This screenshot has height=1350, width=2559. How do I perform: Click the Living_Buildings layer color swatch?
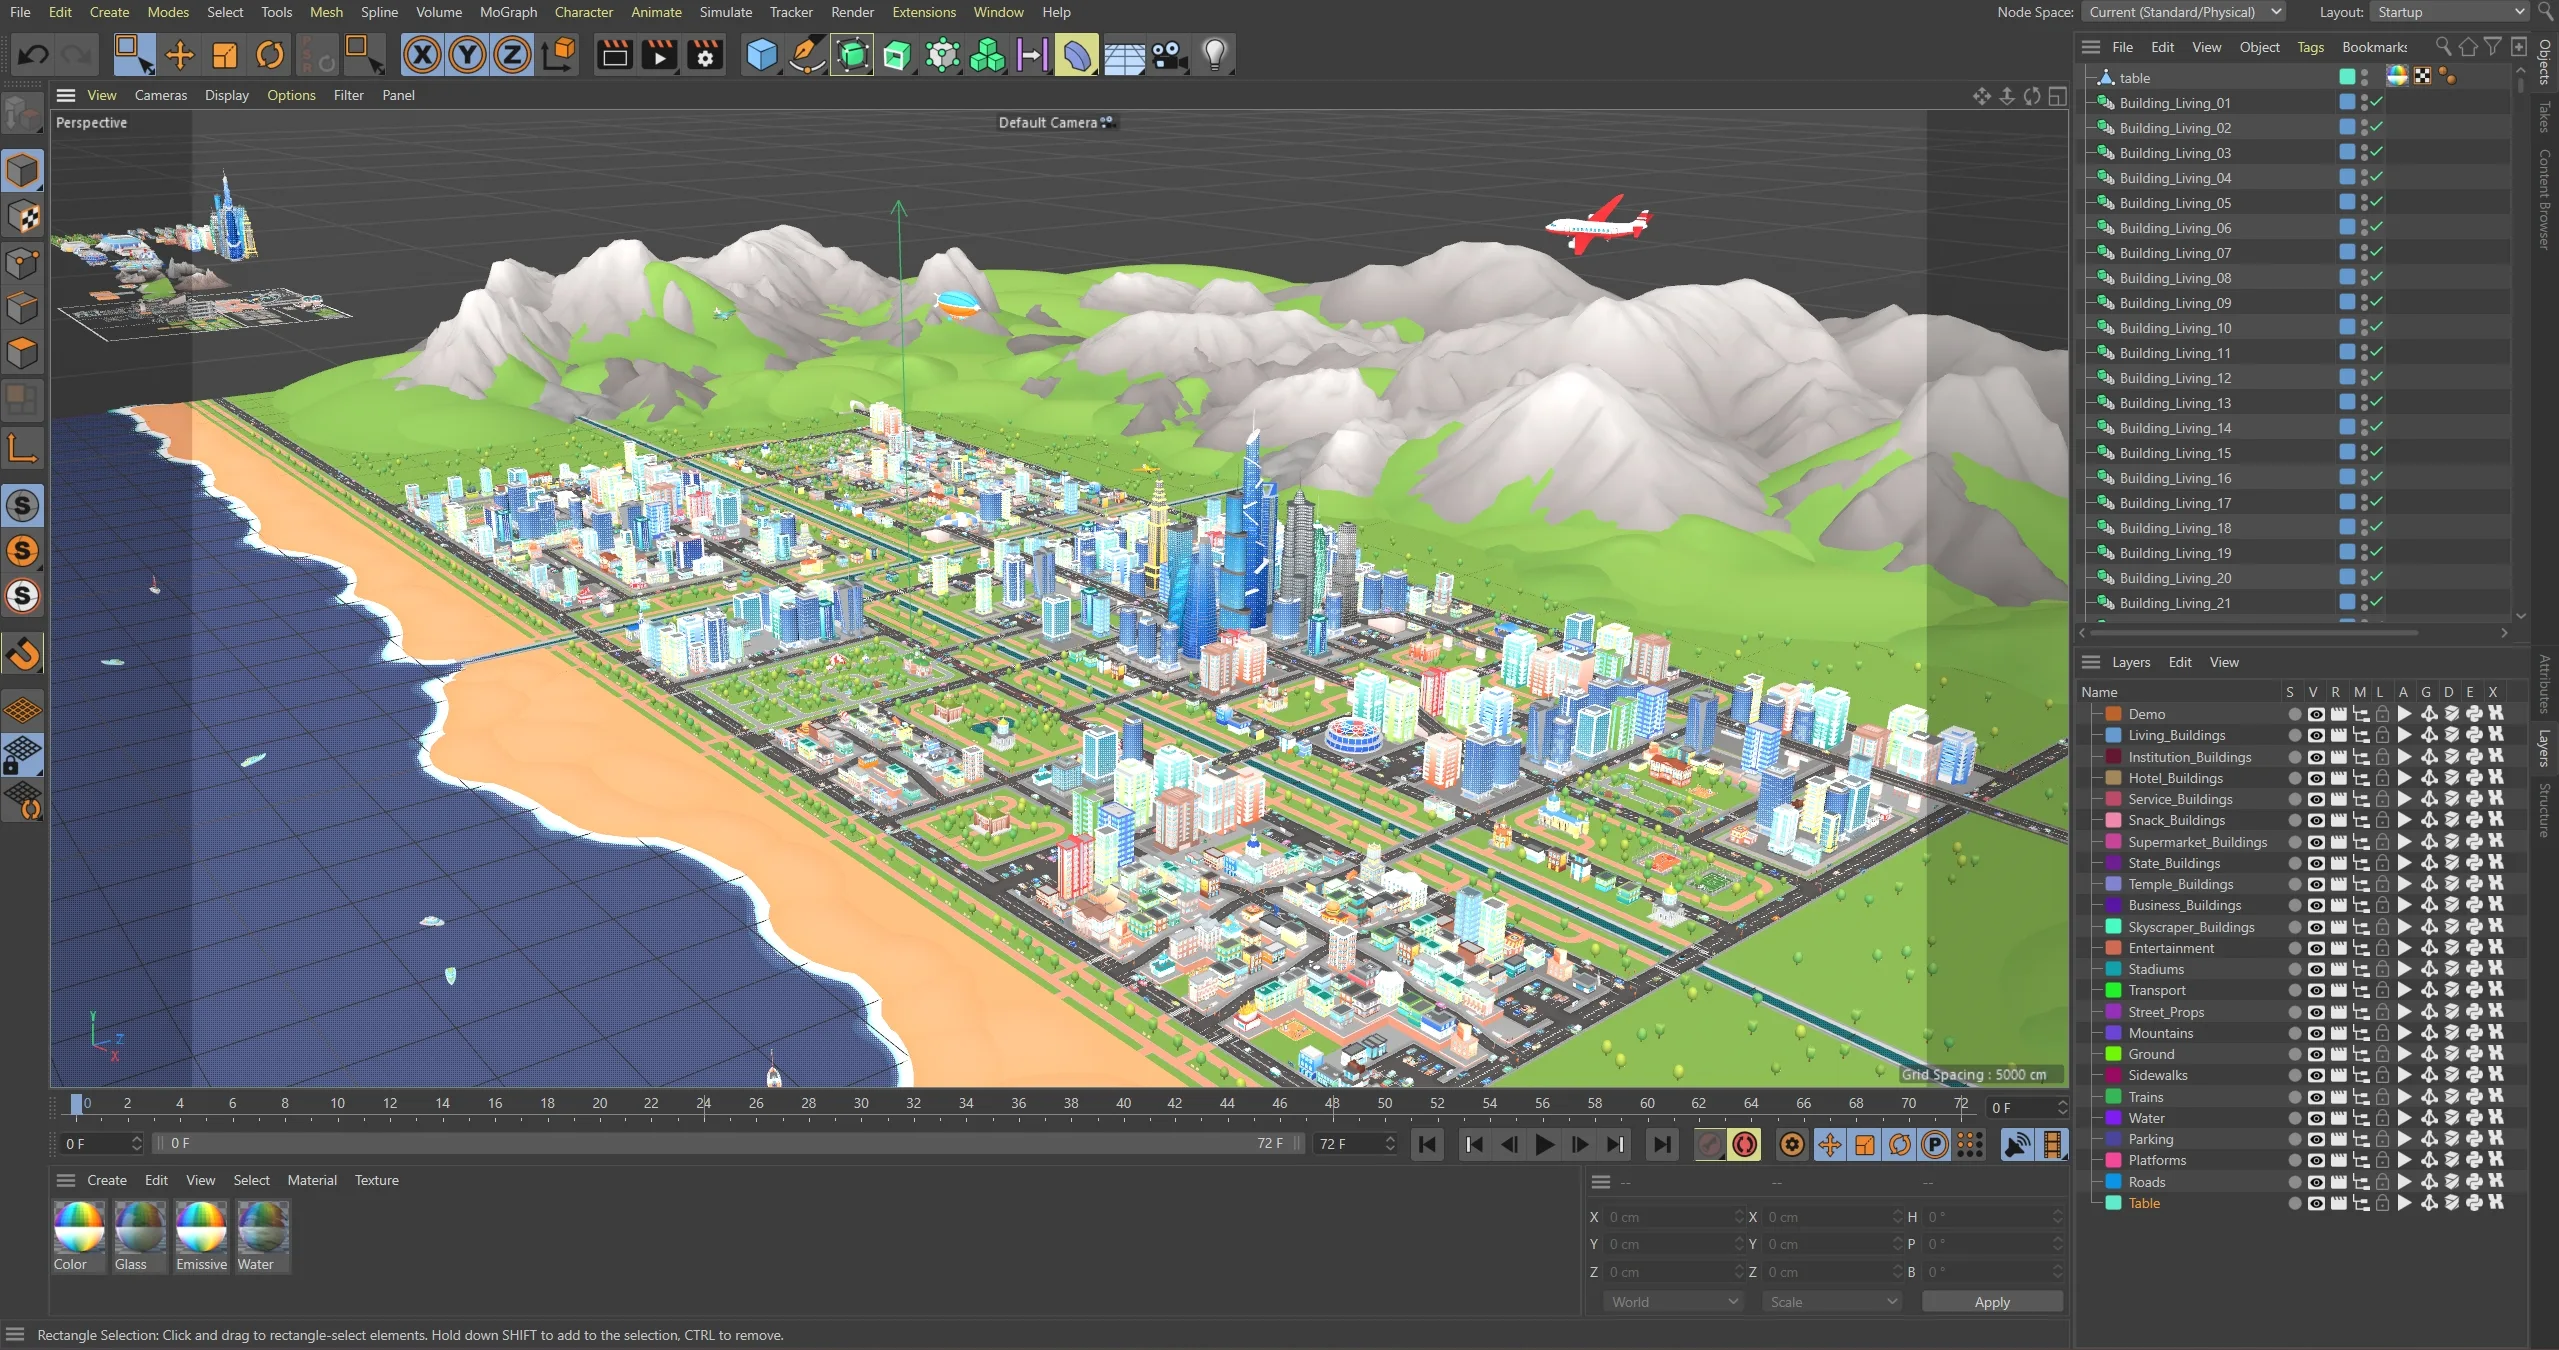coord(2114,735)
